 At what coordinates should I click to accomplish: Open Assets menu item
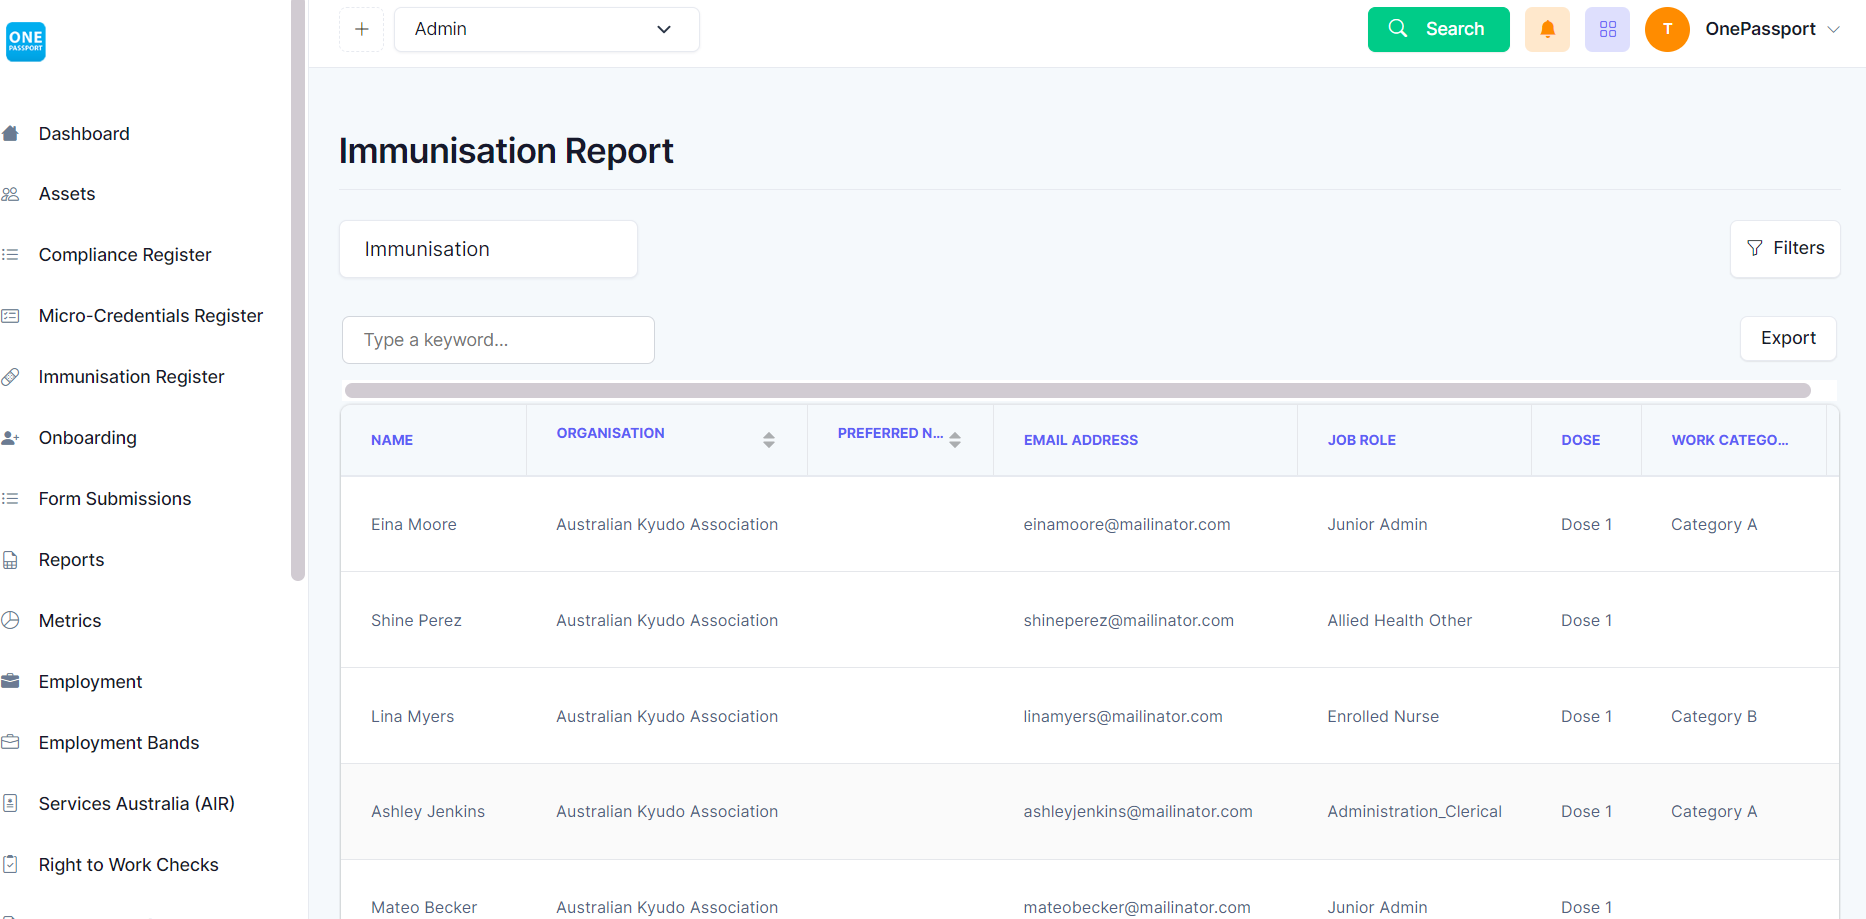click(67, 194)
